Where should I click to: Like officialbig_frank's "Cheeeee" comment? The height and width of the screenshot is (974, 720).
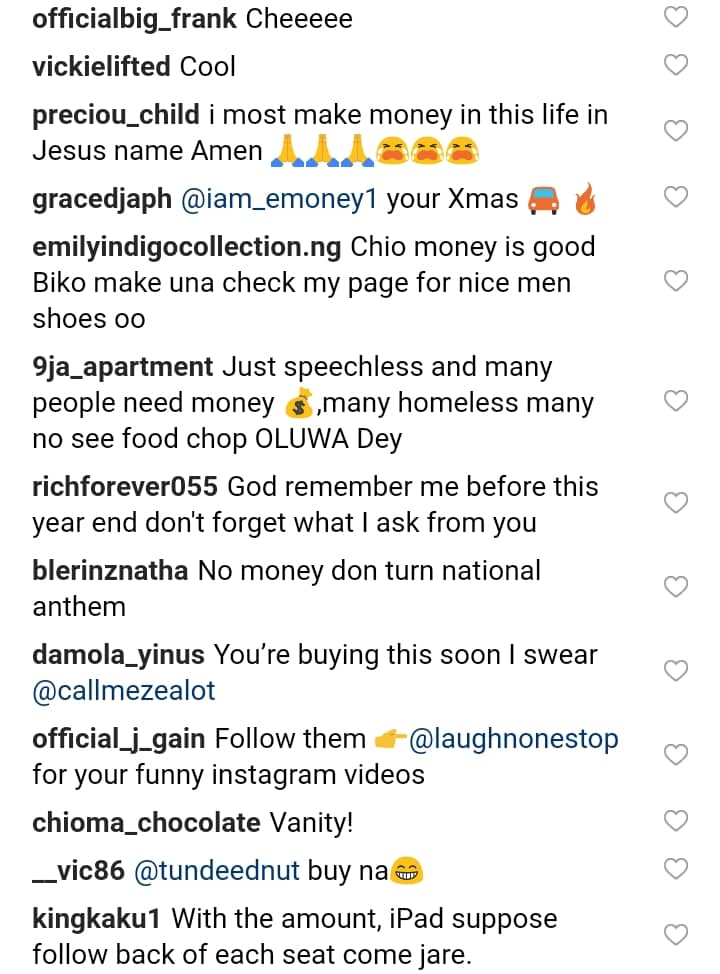(x=677, y=17)
